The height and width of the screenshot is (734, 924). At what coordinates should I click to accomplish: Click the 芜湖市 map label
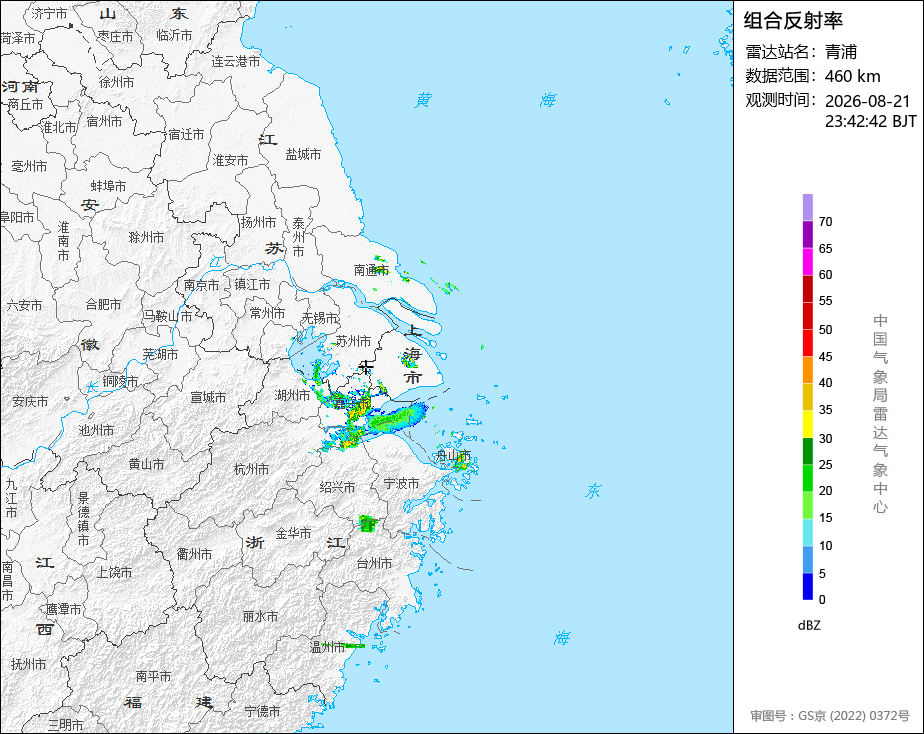160,354
